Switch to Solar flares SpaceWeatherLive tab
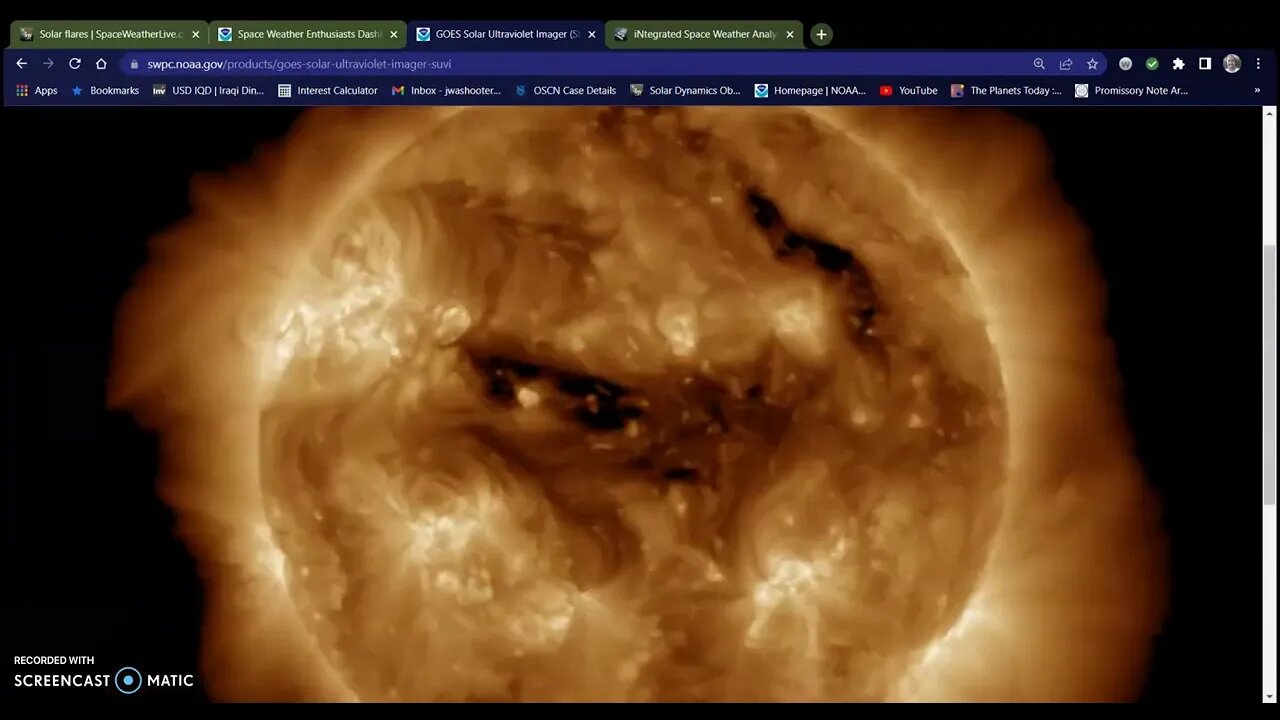The width and height of the screenshot is (1280, 720). click(x=110, y=34)
